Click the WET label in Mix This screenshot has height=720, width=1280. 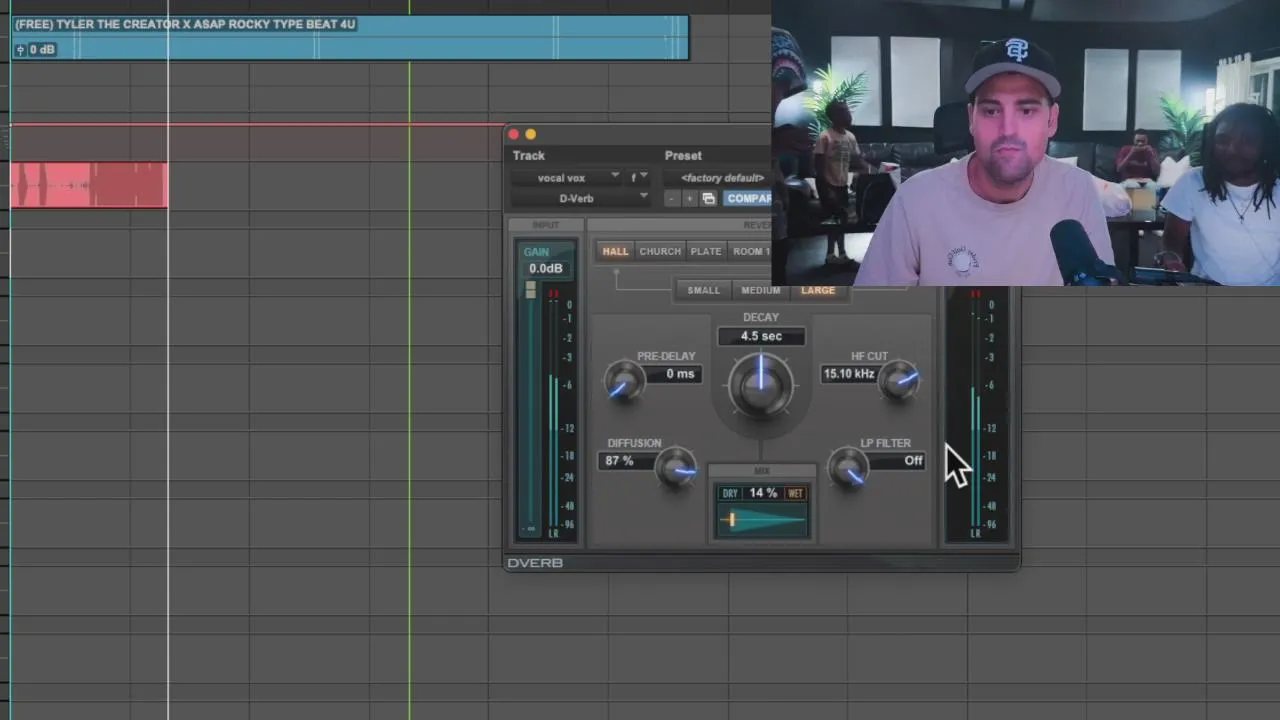(795, 493)
